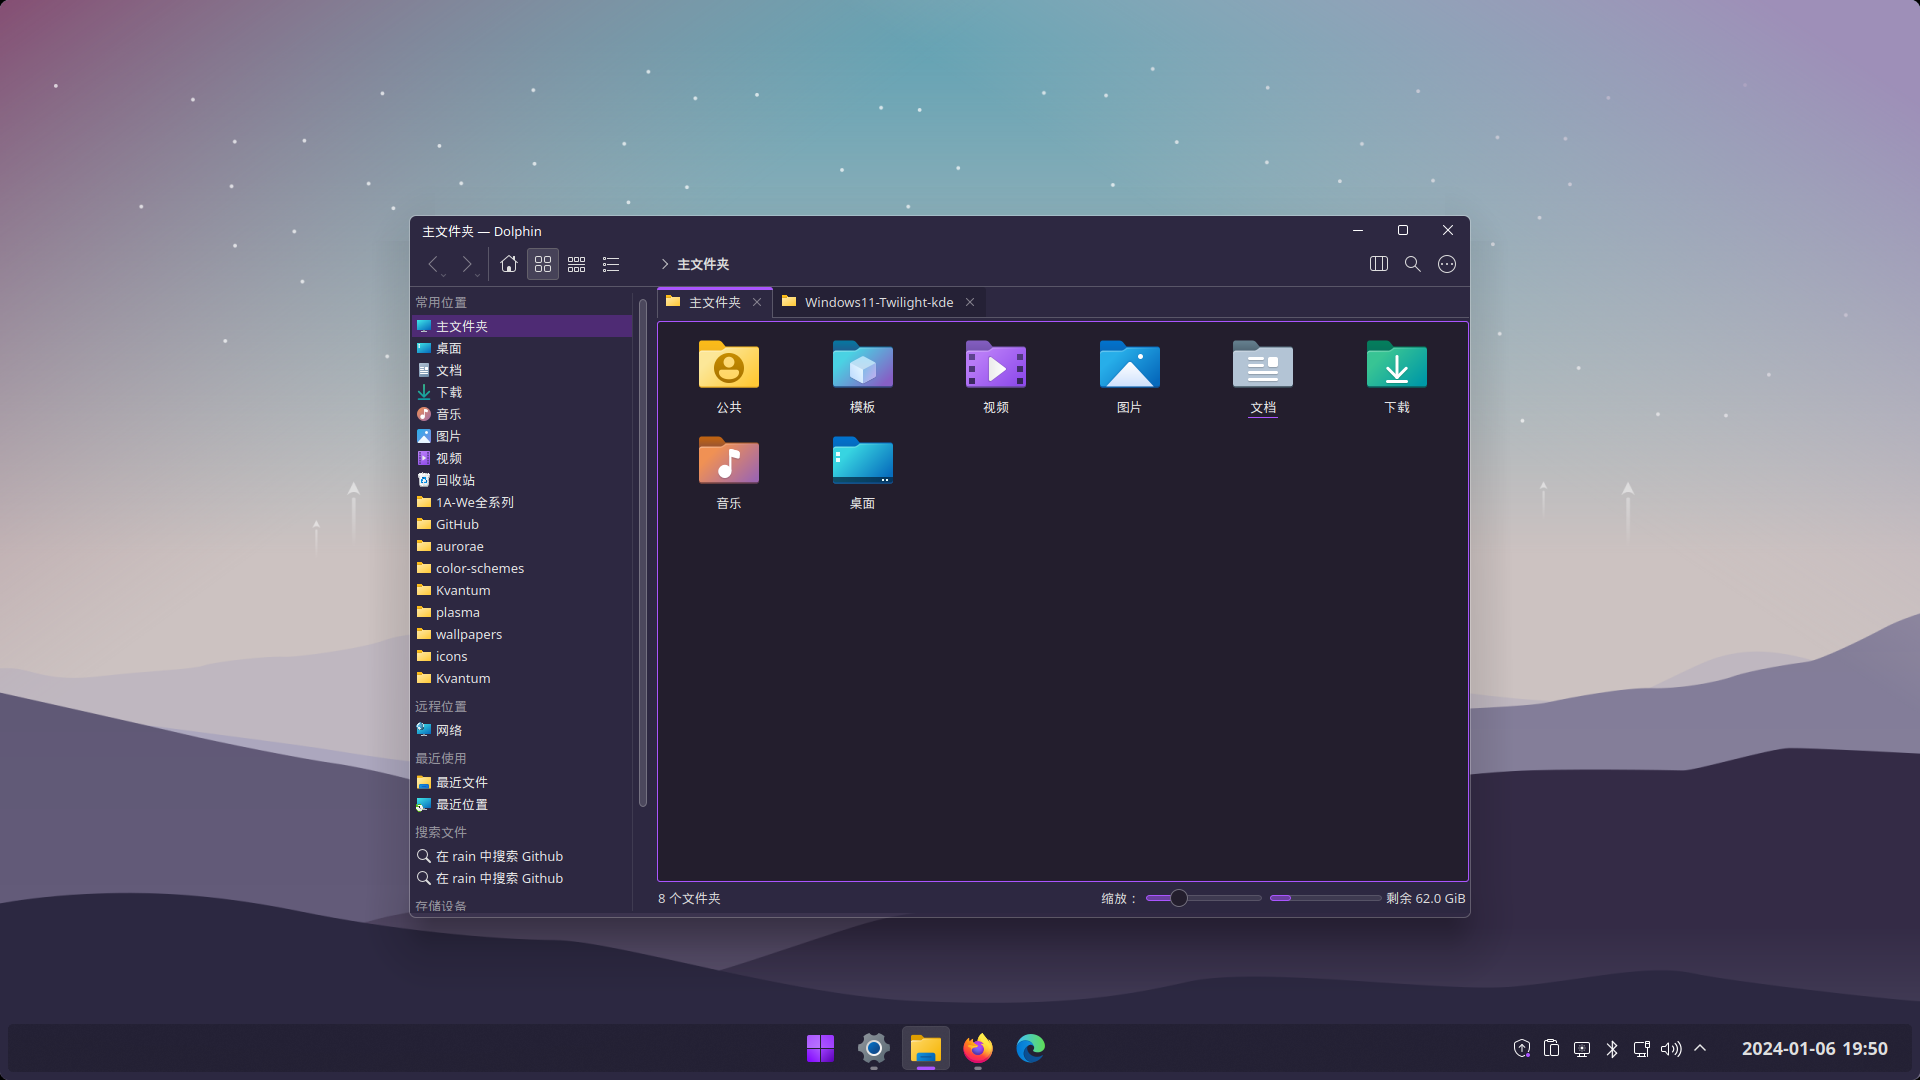Open 1A-We全系列 sidebar bookmark
The width and height of the screenshot is (1920, 1080).
pyautogui.click(x=522, y=502)
